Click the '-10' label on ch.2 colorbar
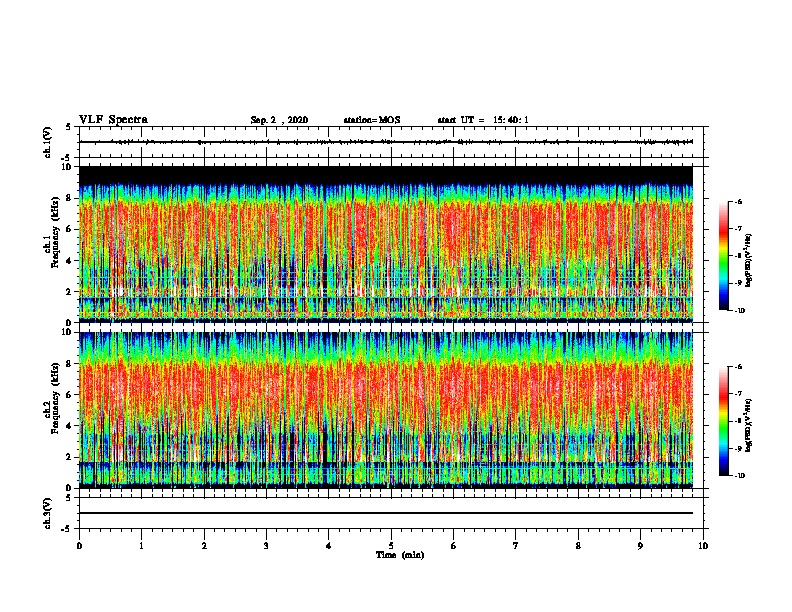The height and width of the screenshot is (612, 792). [x=739, y=476]
